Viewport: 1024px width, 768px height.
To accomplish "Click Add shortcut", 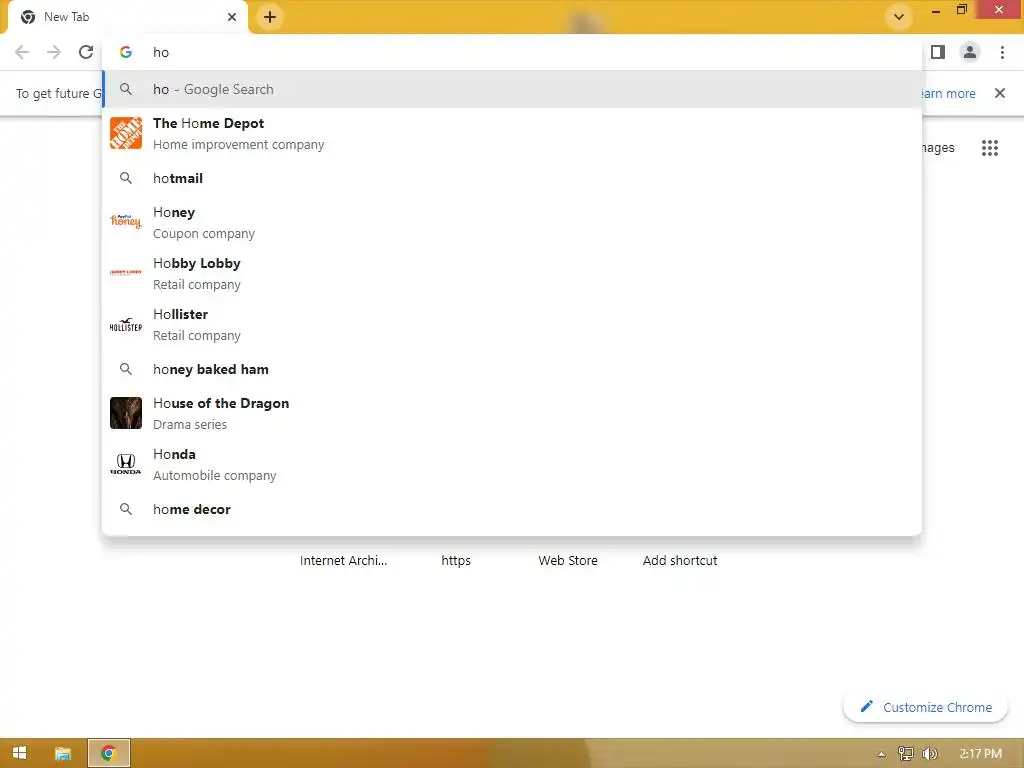I will pyautogui.click(x=680, y=560).
